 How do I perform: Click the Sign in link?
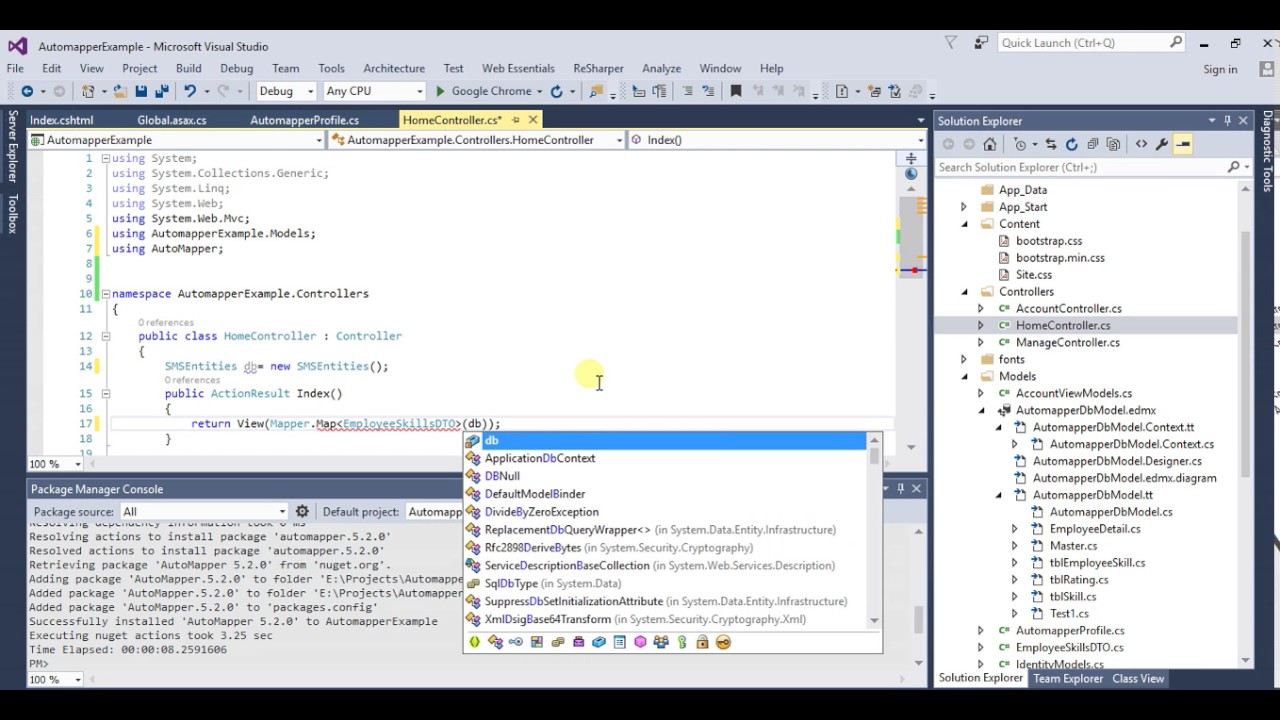click(x=1220, y=69)
